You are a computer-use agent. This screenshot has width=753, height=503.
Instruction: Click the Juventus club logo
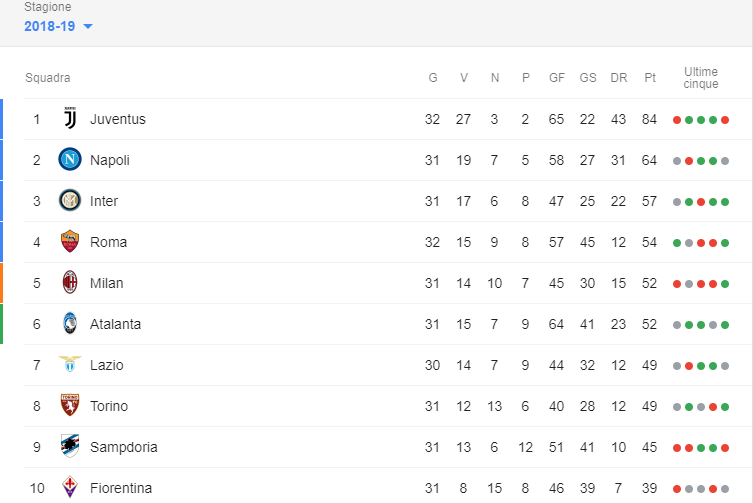tap(70, 119)
